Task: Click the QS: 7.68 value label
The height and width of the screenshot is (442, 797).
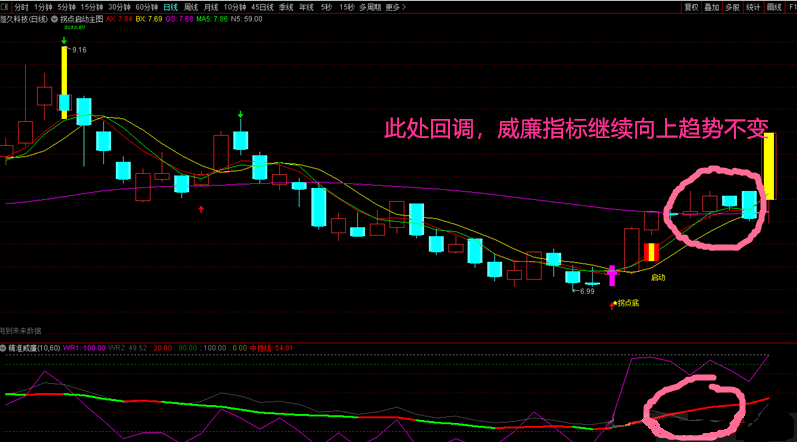Action: click(x=179, y=19)
